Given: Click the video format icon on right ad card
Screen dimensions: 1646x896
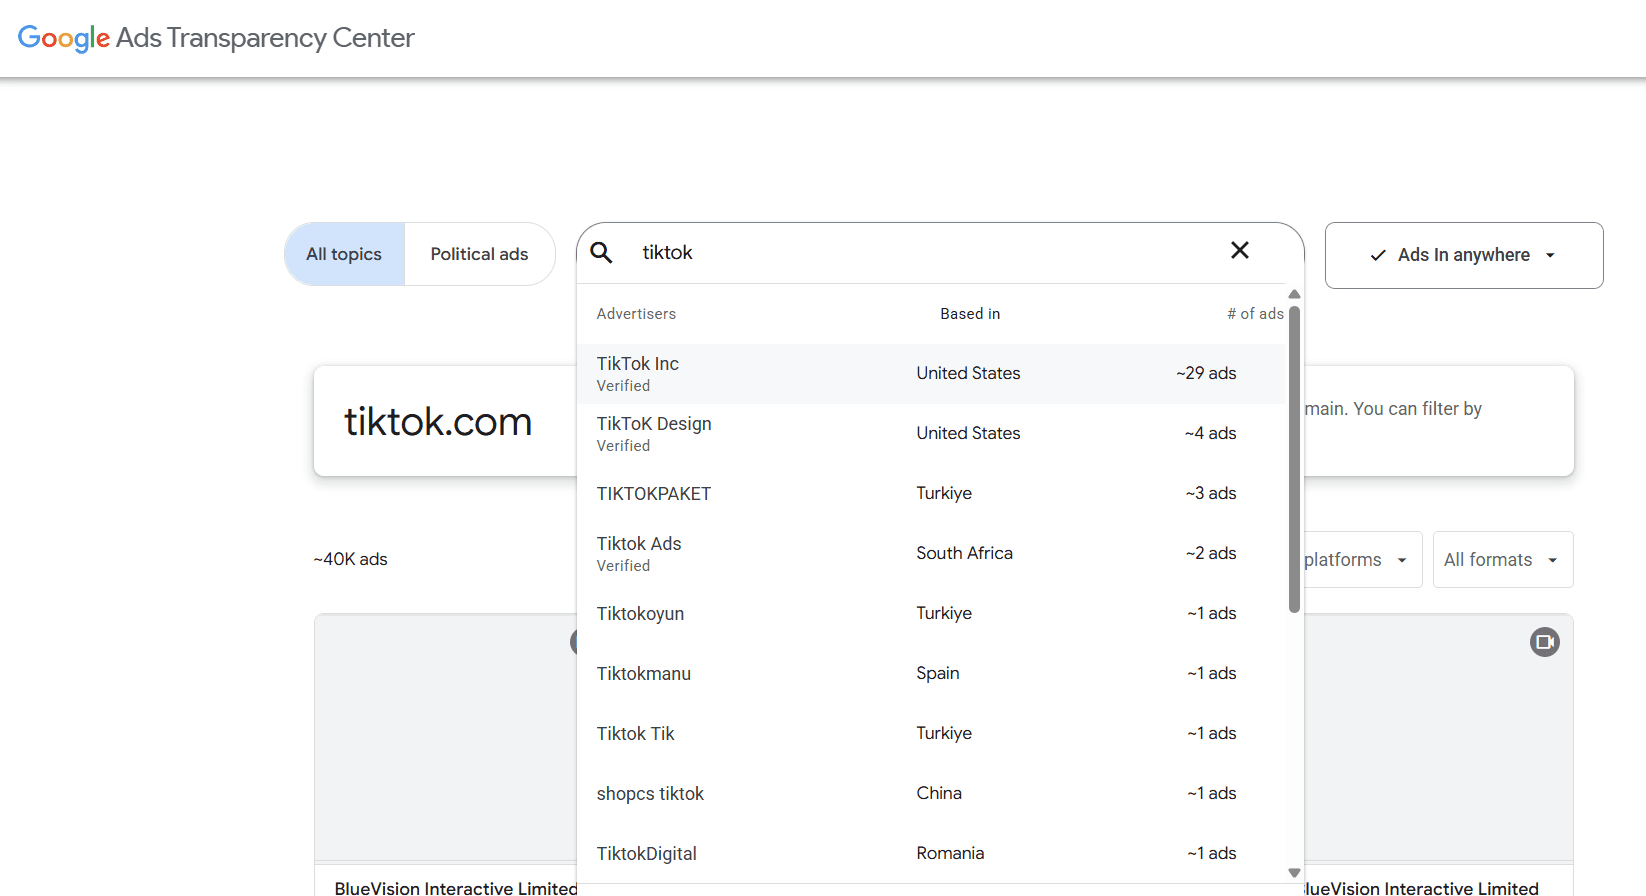Looking at the screenshot, I should tap(1545, 642).
